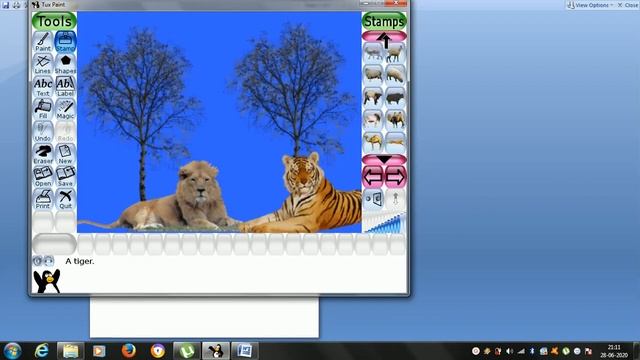Click the taskbar clock showing 21:11
This screenshot has height=360, width=640.
coord(613,351)
